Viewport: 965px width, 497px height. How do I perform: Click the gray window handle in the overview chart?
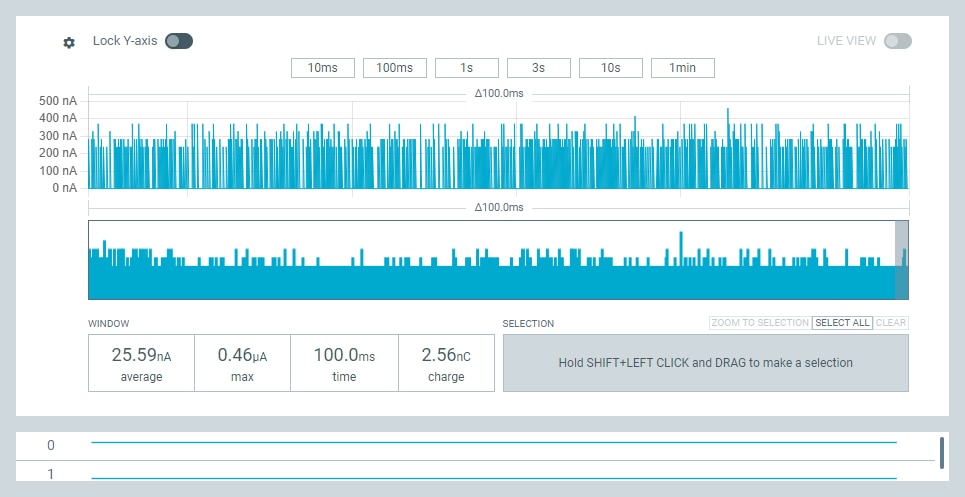901,260
